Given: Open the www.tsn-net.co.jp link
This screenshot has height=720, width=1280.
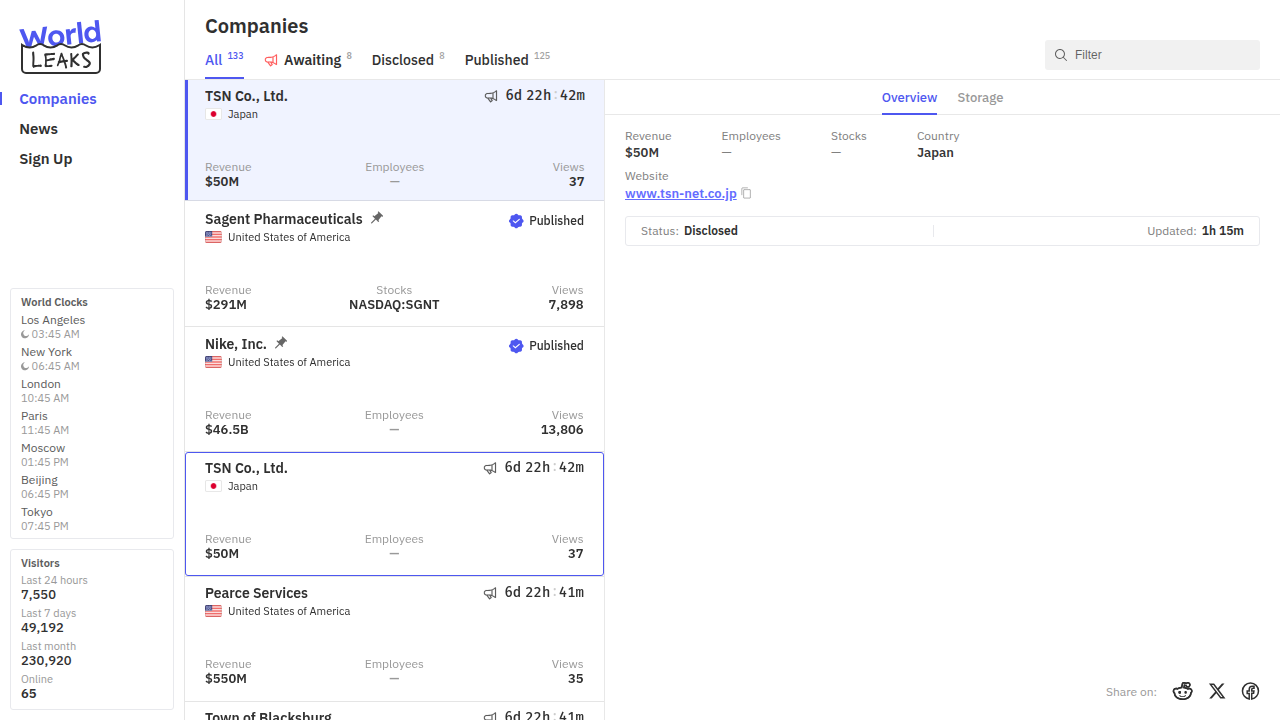Looking at the screenshot, I should pos(680,194).
